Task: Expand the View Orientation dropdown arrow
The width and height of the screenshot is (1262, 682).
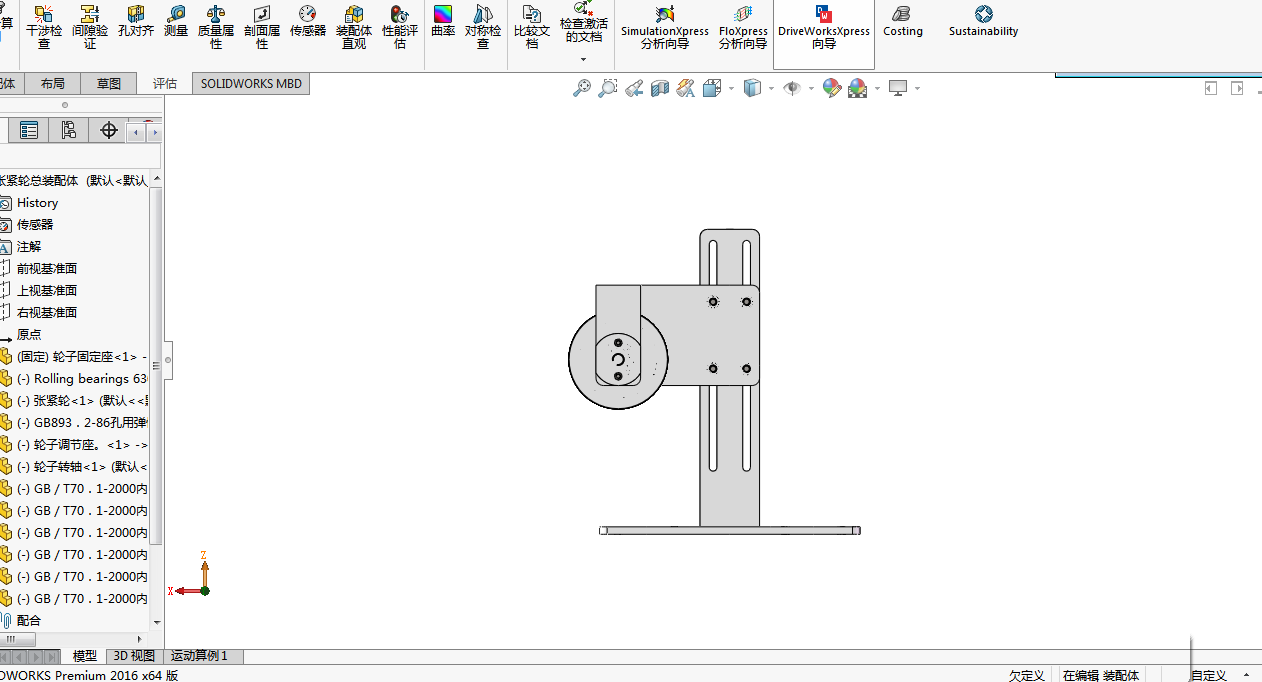Action: click(731, 89)
